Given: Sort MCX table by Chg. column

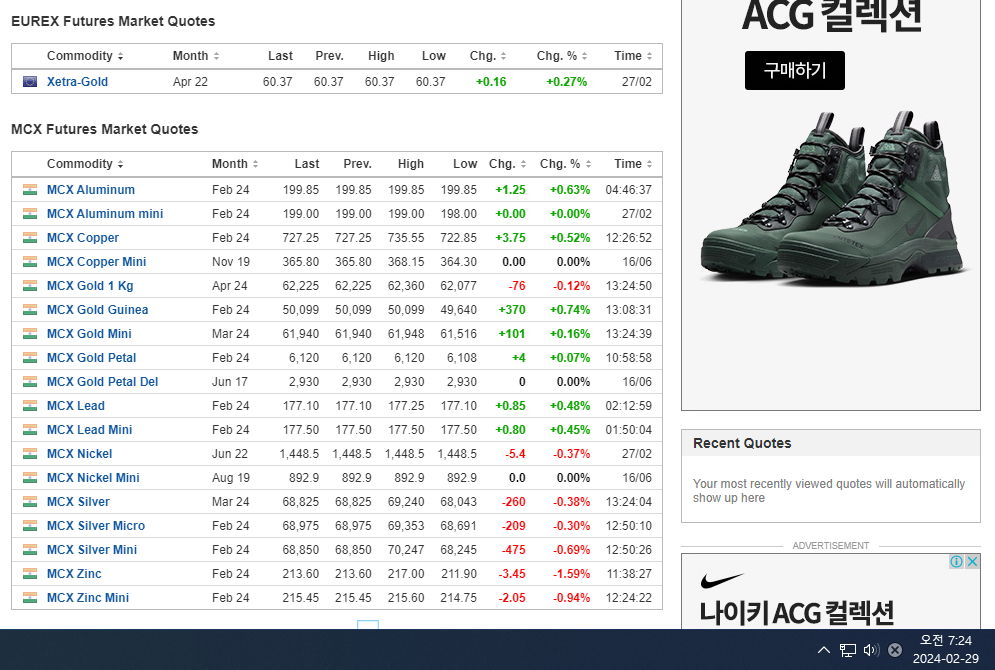Looking at the screenshot, I should (x=508, y=164).
